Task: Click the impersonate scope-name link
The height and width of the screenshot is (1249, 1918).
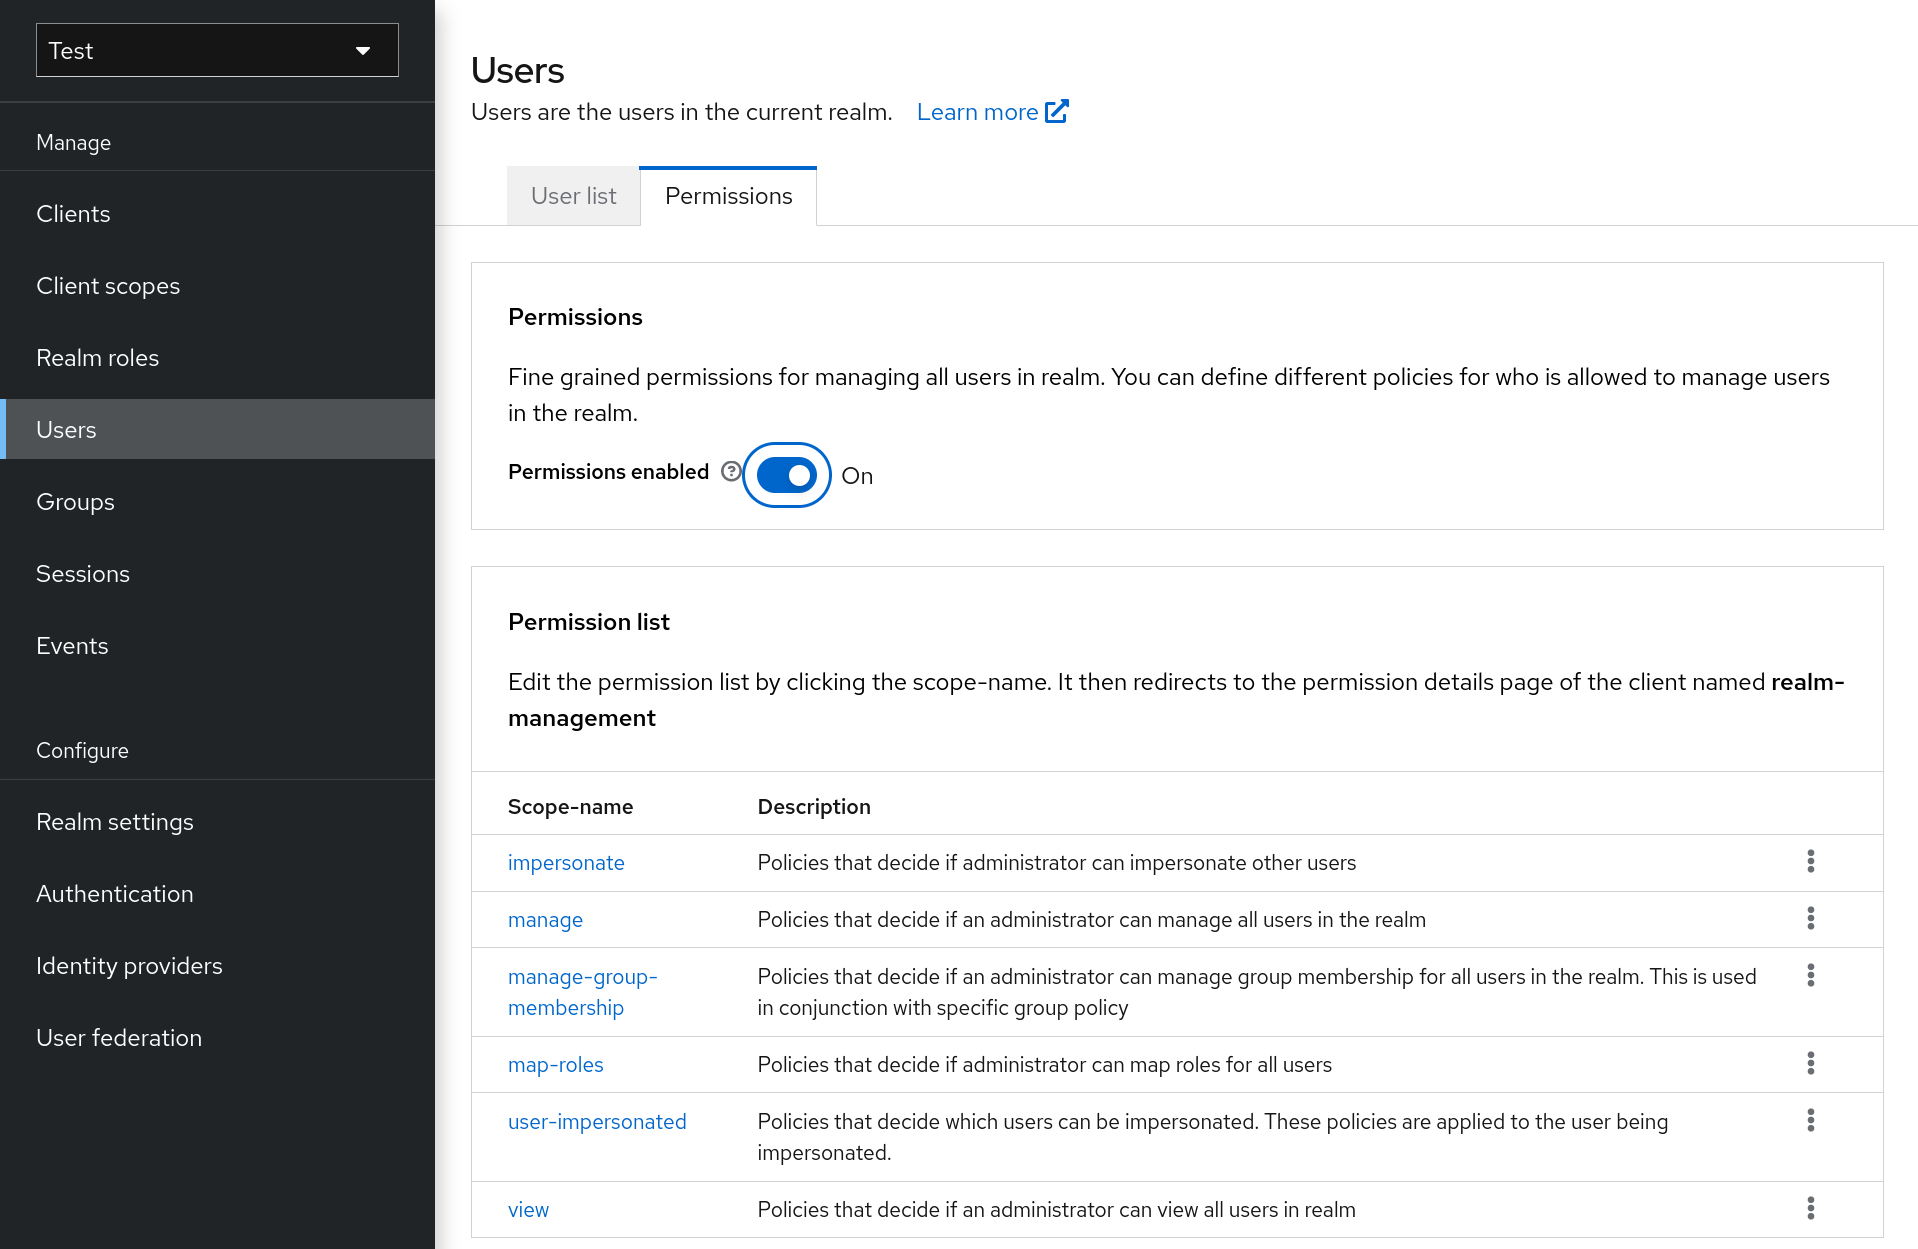Action: (566, 862)
